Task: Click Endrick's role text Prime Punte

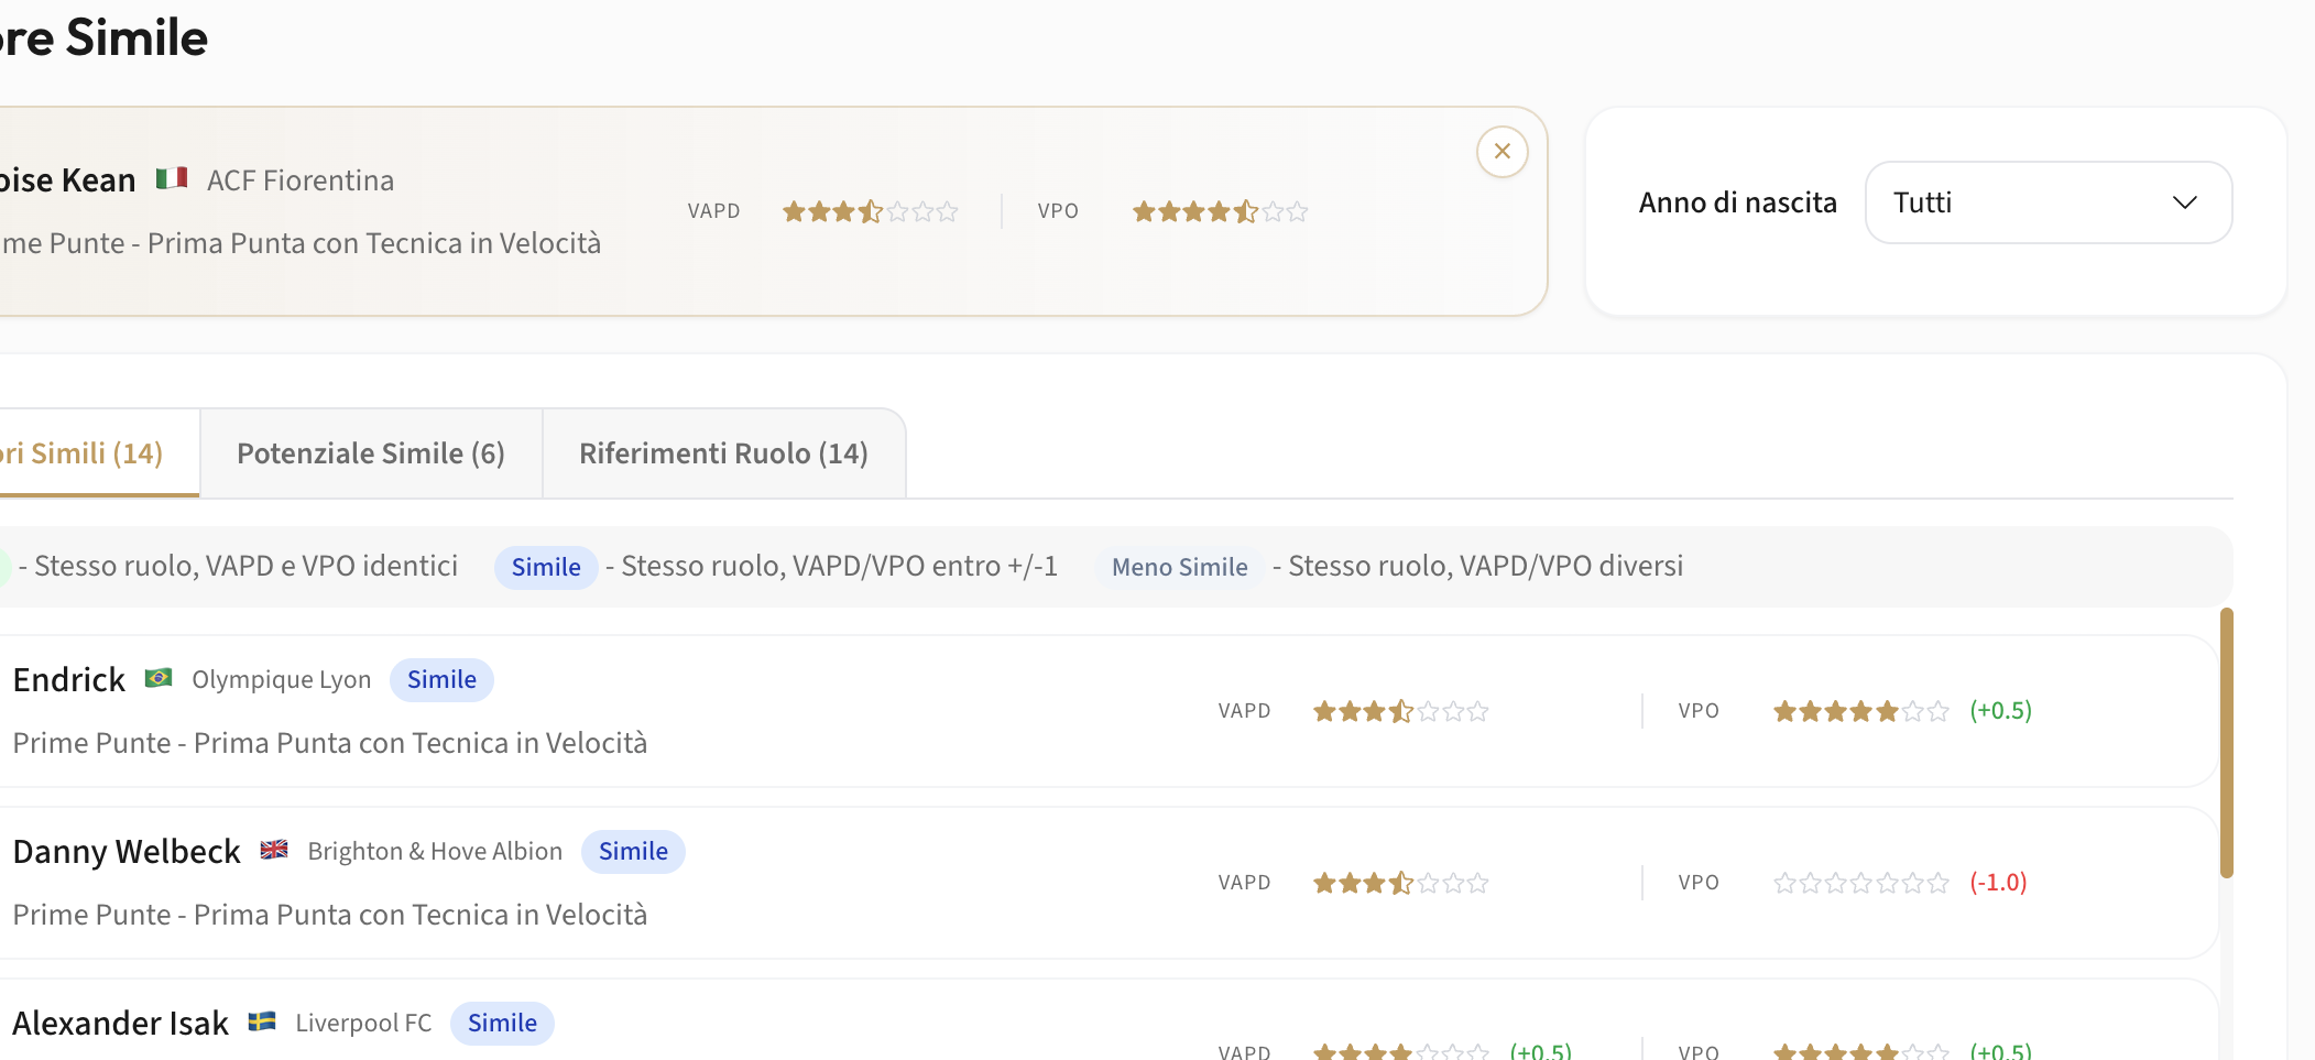Action: point(330,744)
